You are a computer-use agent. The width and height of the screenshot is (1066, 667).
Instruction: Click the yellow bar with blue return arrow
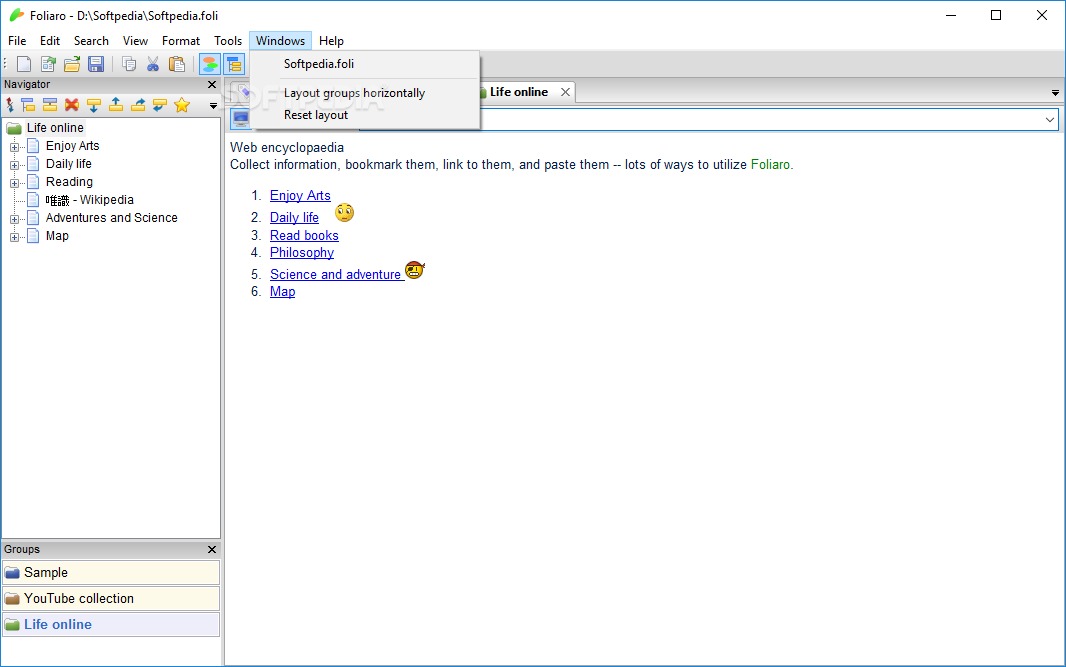point(160,105)
